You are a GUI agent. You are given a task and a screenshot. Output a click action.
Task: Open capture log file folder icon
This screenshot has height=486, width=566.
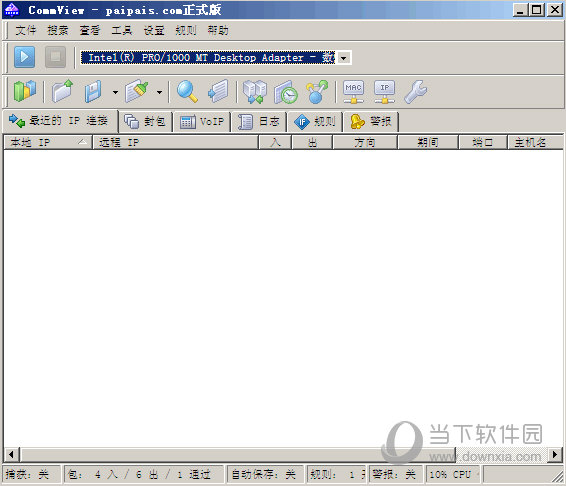[x=62, y=91]
